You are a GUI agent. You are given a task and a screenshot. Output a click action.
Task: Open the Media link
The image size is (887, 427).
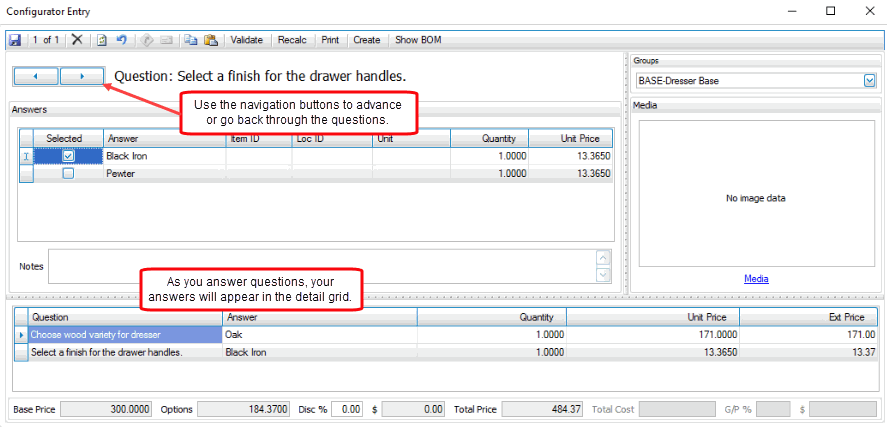pyautogui.click(x=756, y=279)
